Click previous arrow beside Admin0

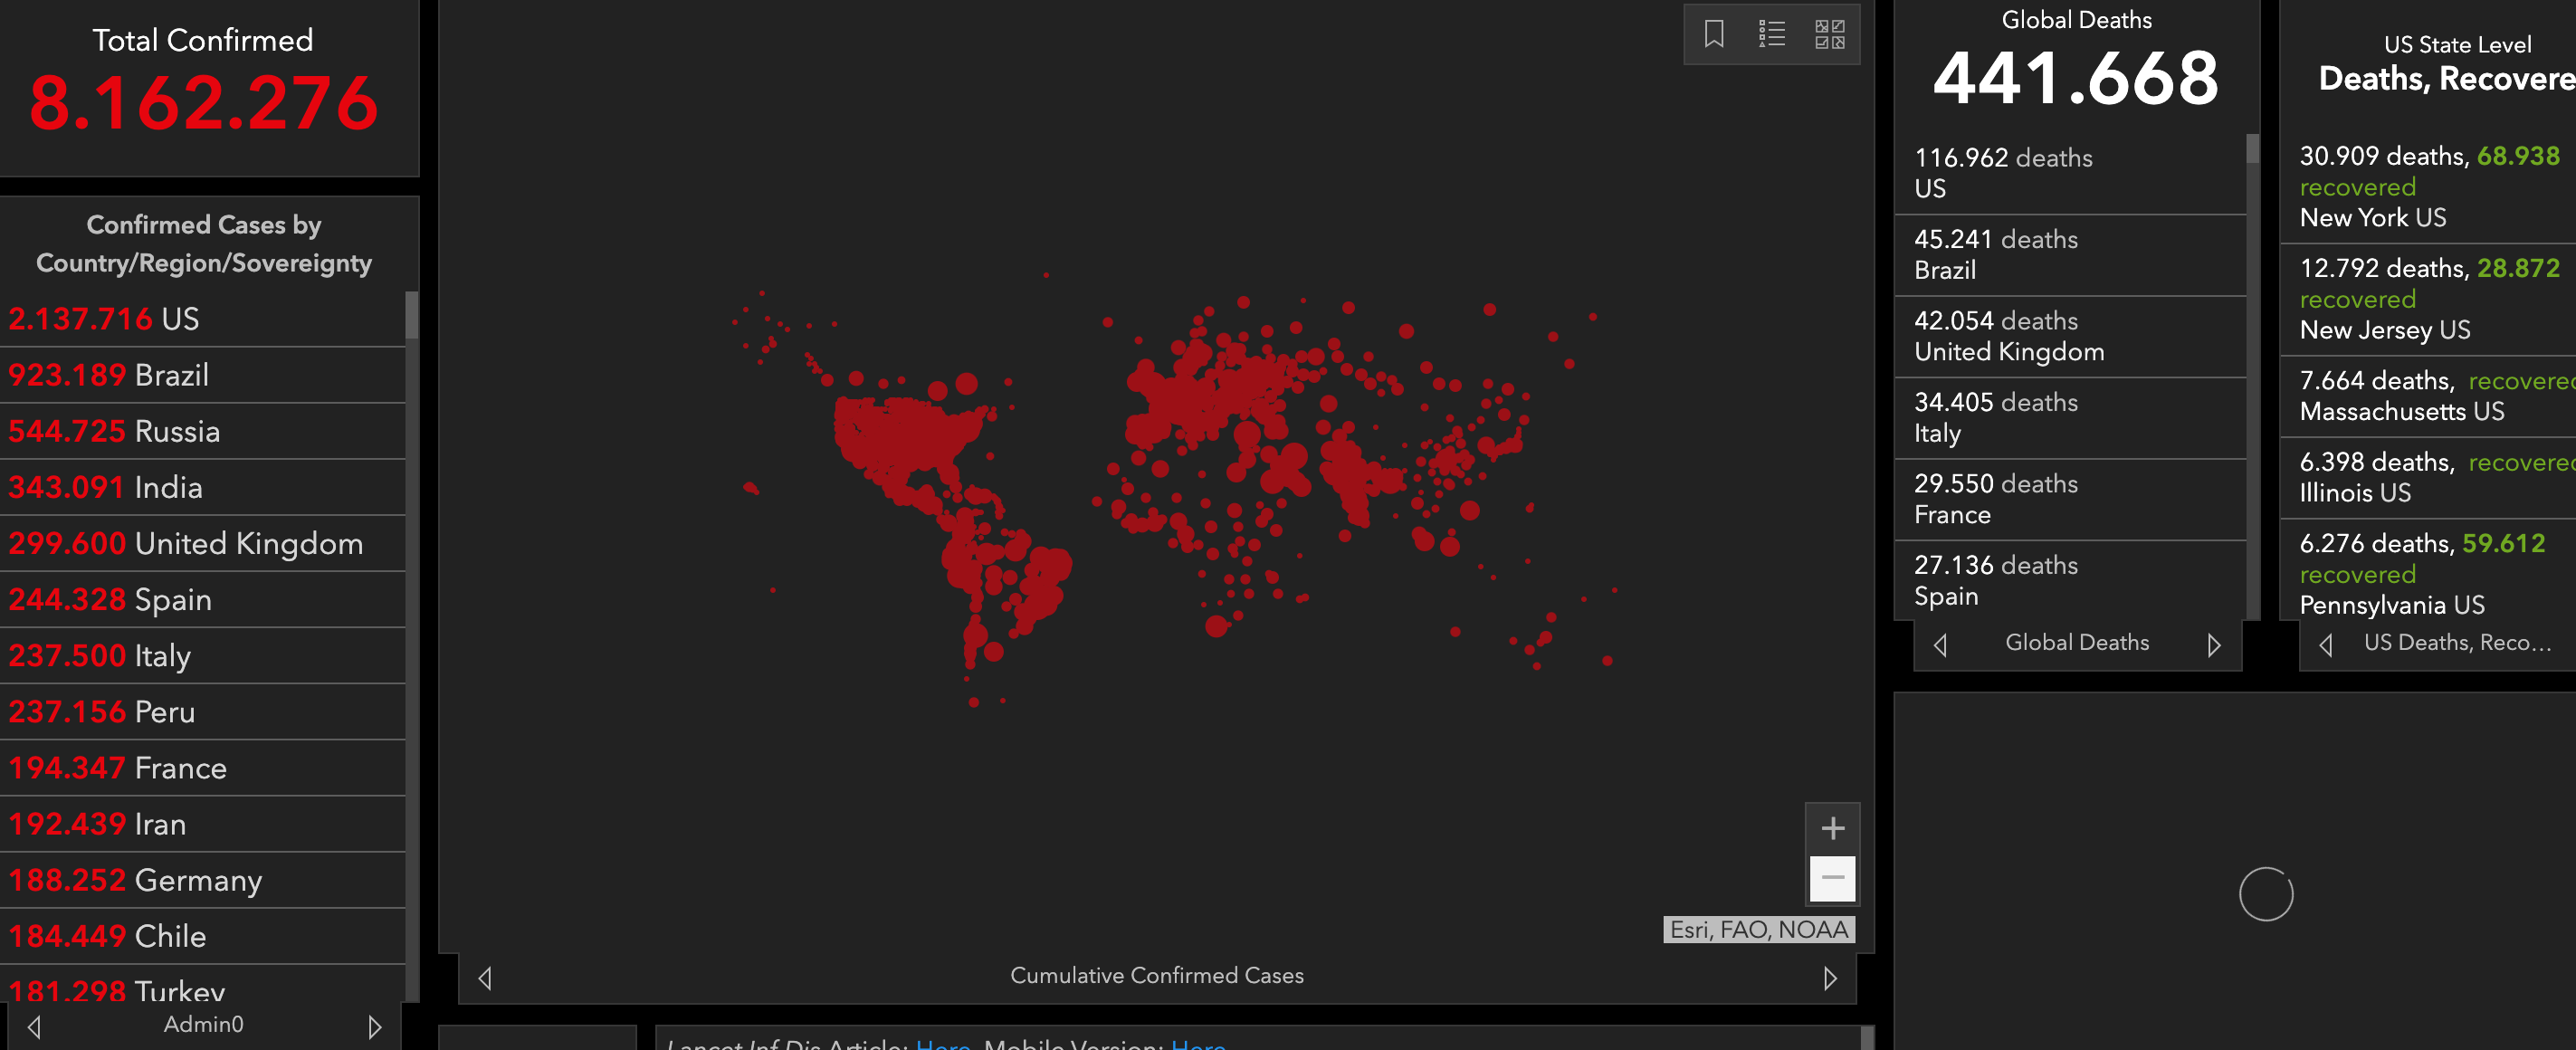pyautogui.click(x=34, y=1027)
